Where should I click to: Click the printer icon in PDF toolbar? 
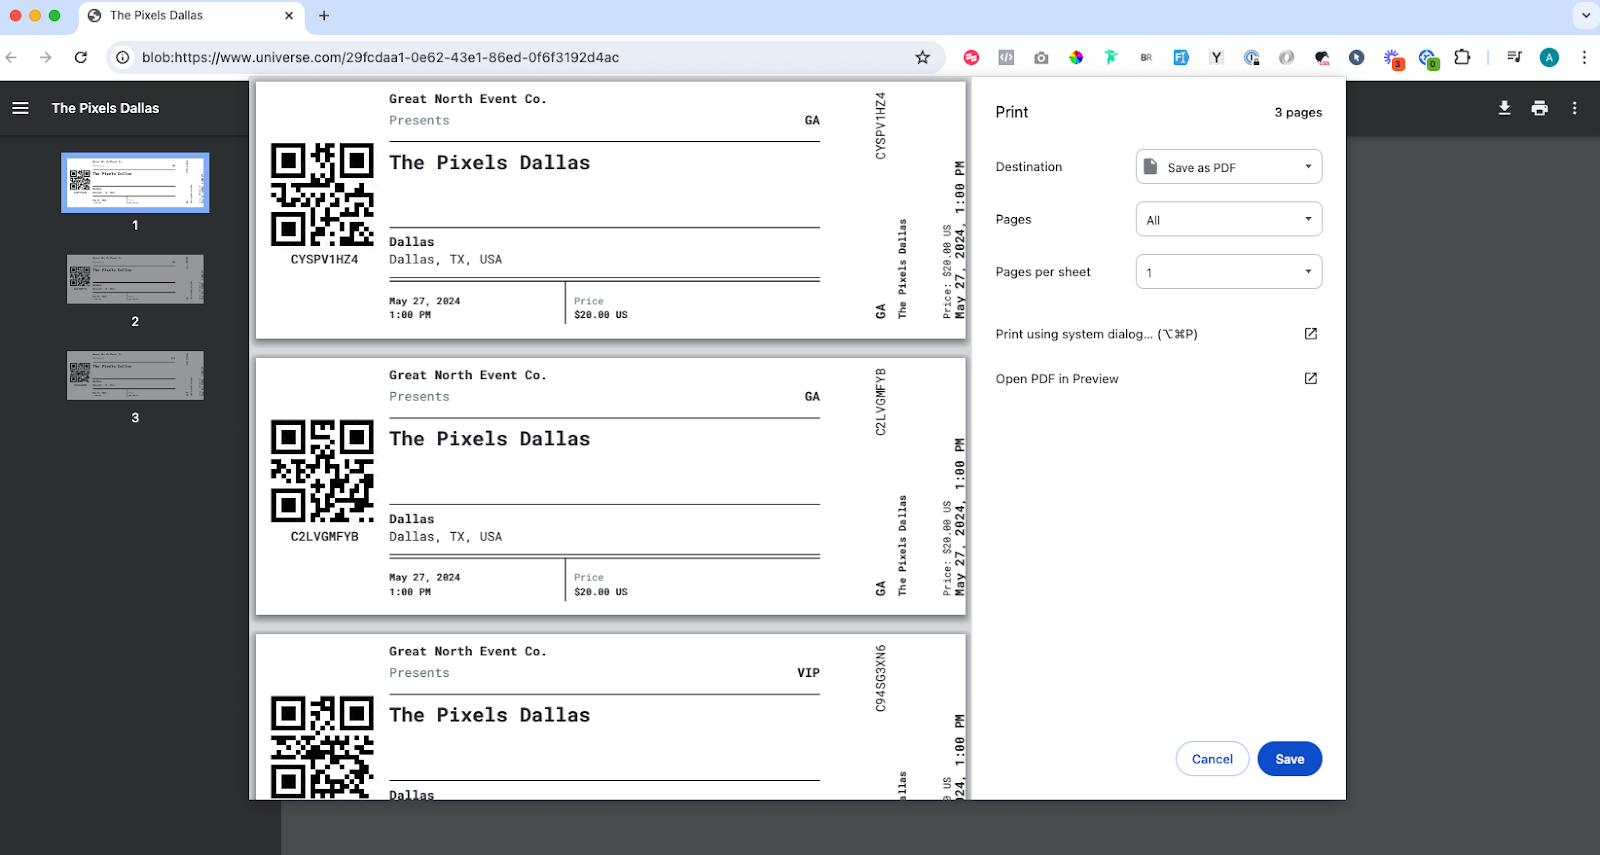point(1540,108)
